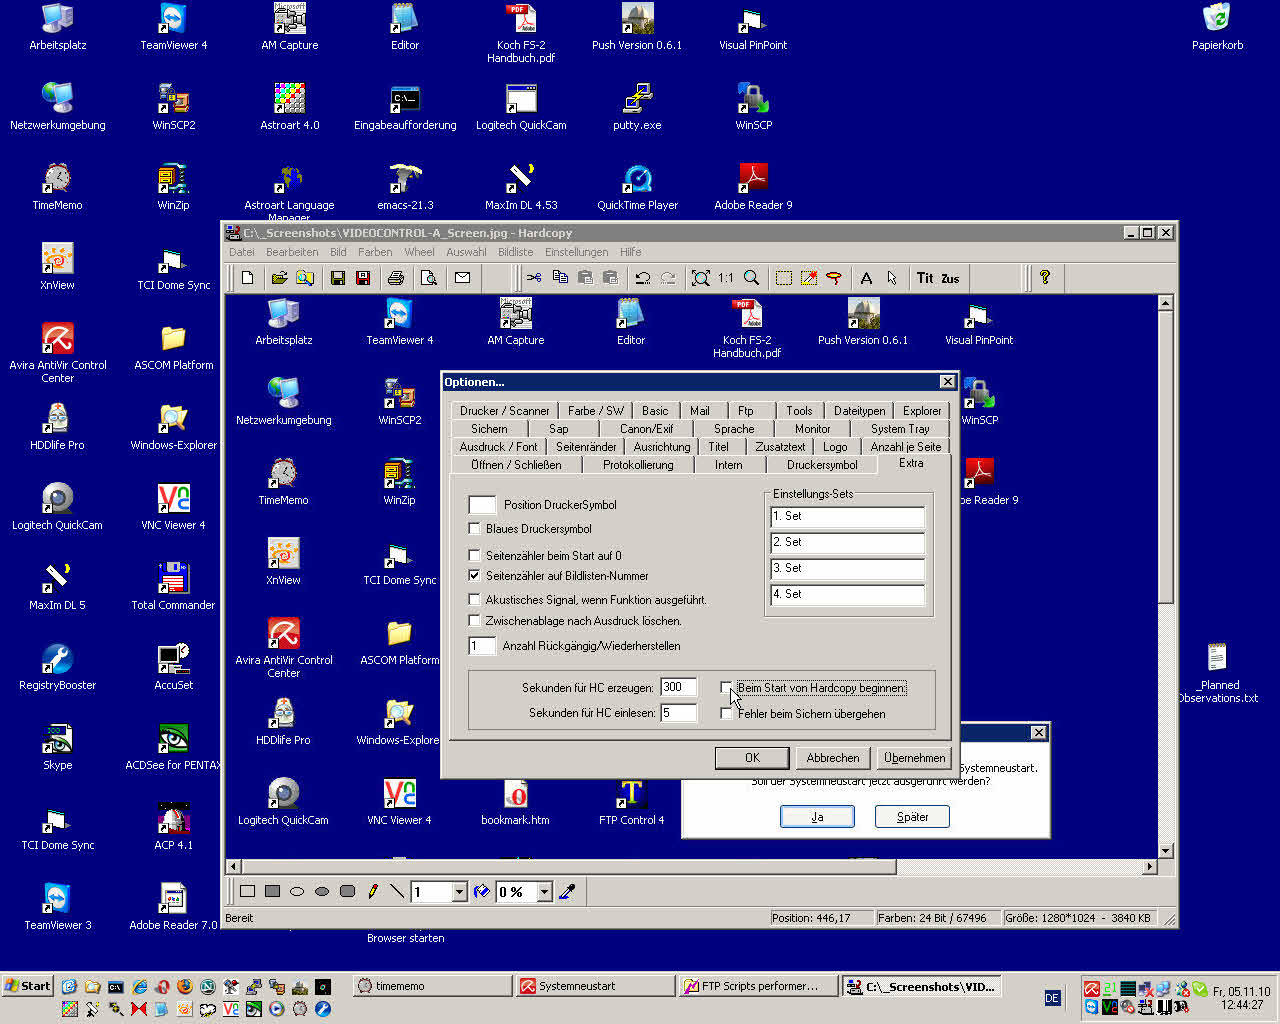Click the Position DruckerSymbol color box
Viewport: 1280px width, 1024px height.
tap(482, 505)
